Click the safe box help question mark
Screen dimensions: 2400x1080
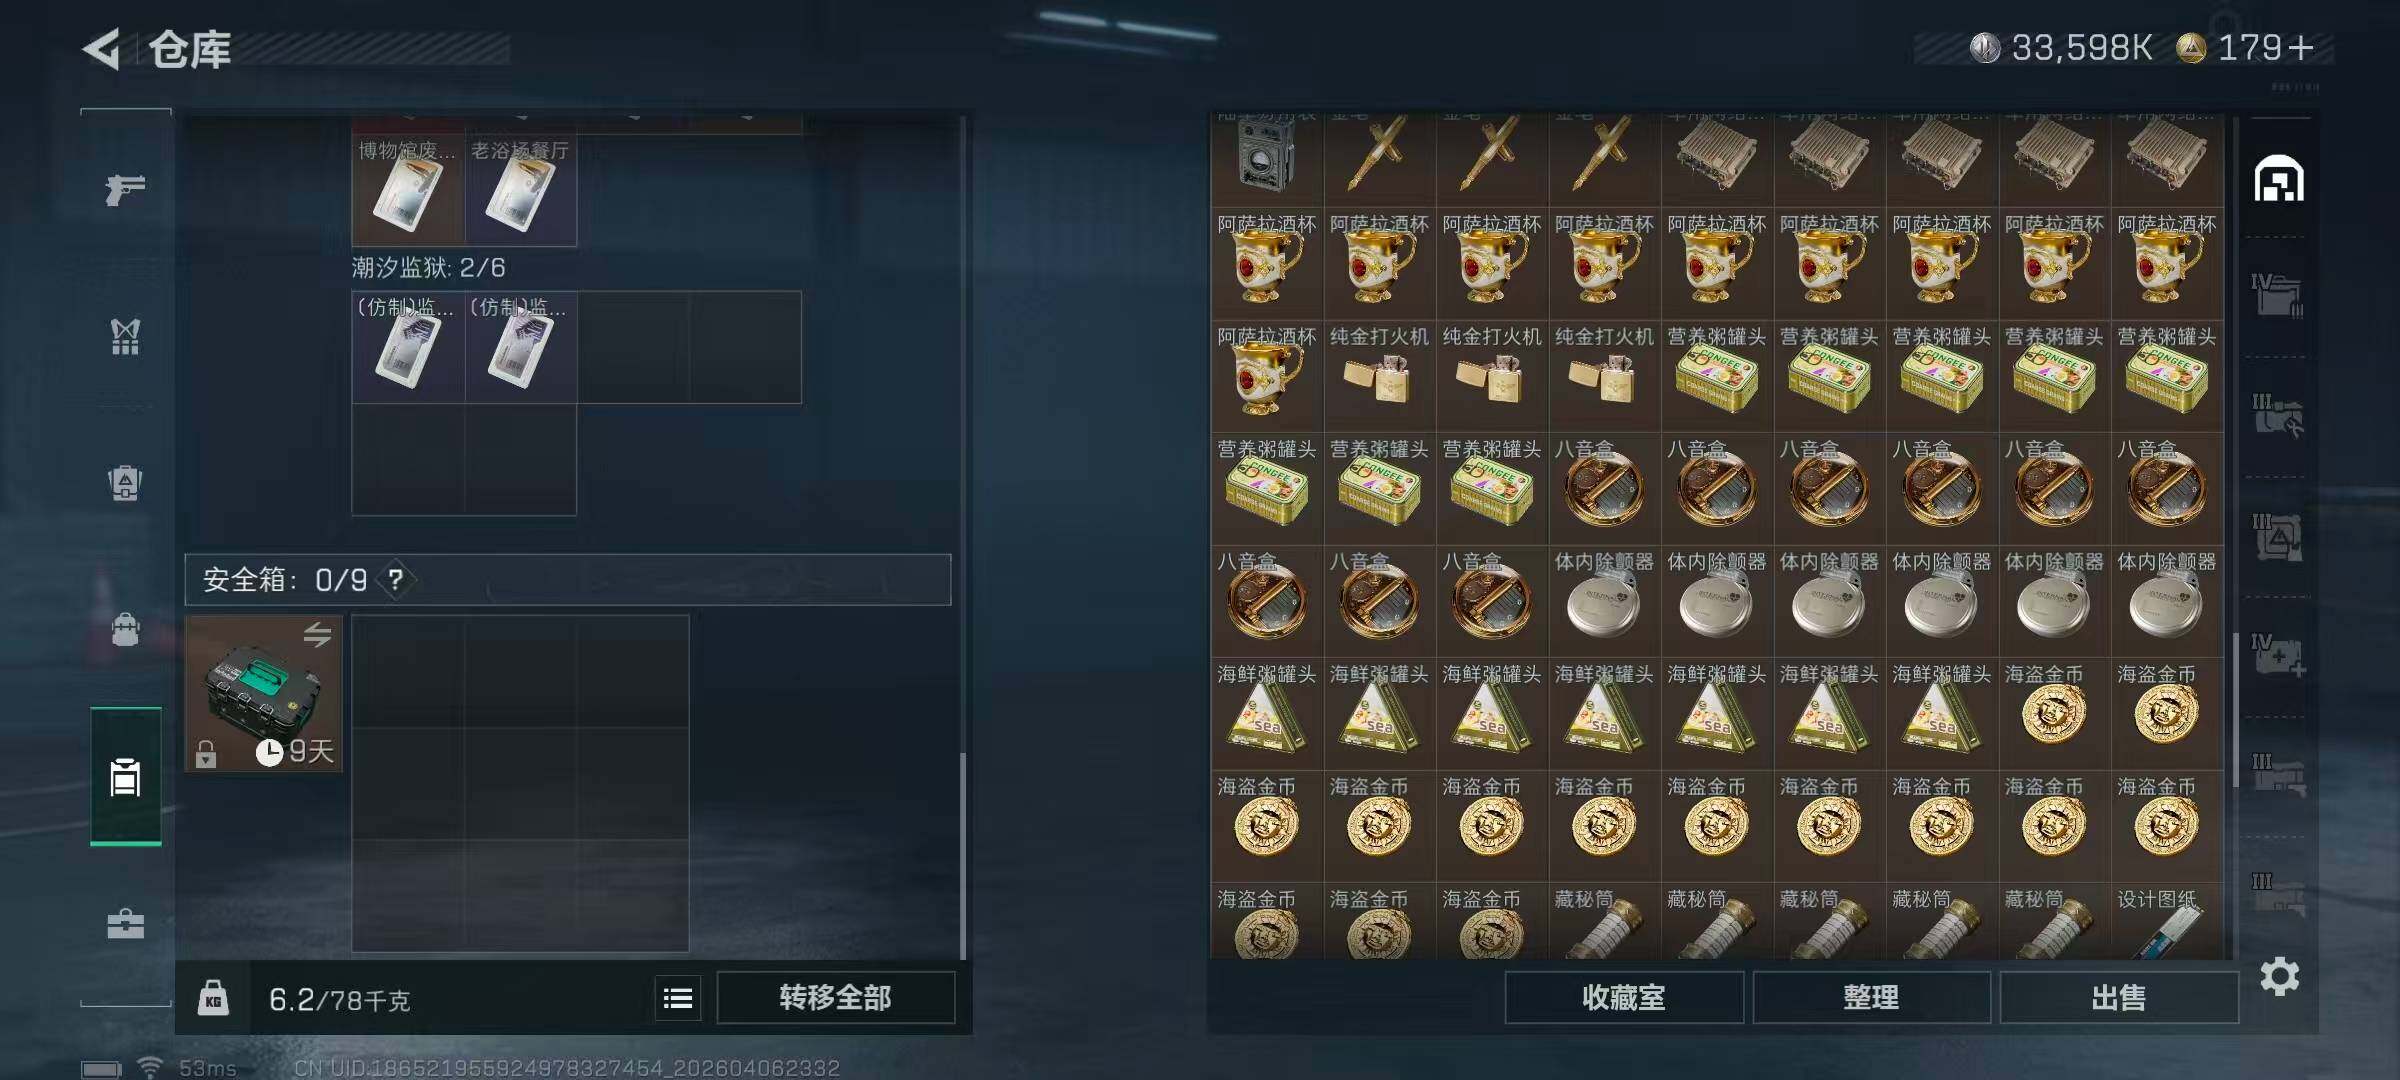click(x=396, y=579)
